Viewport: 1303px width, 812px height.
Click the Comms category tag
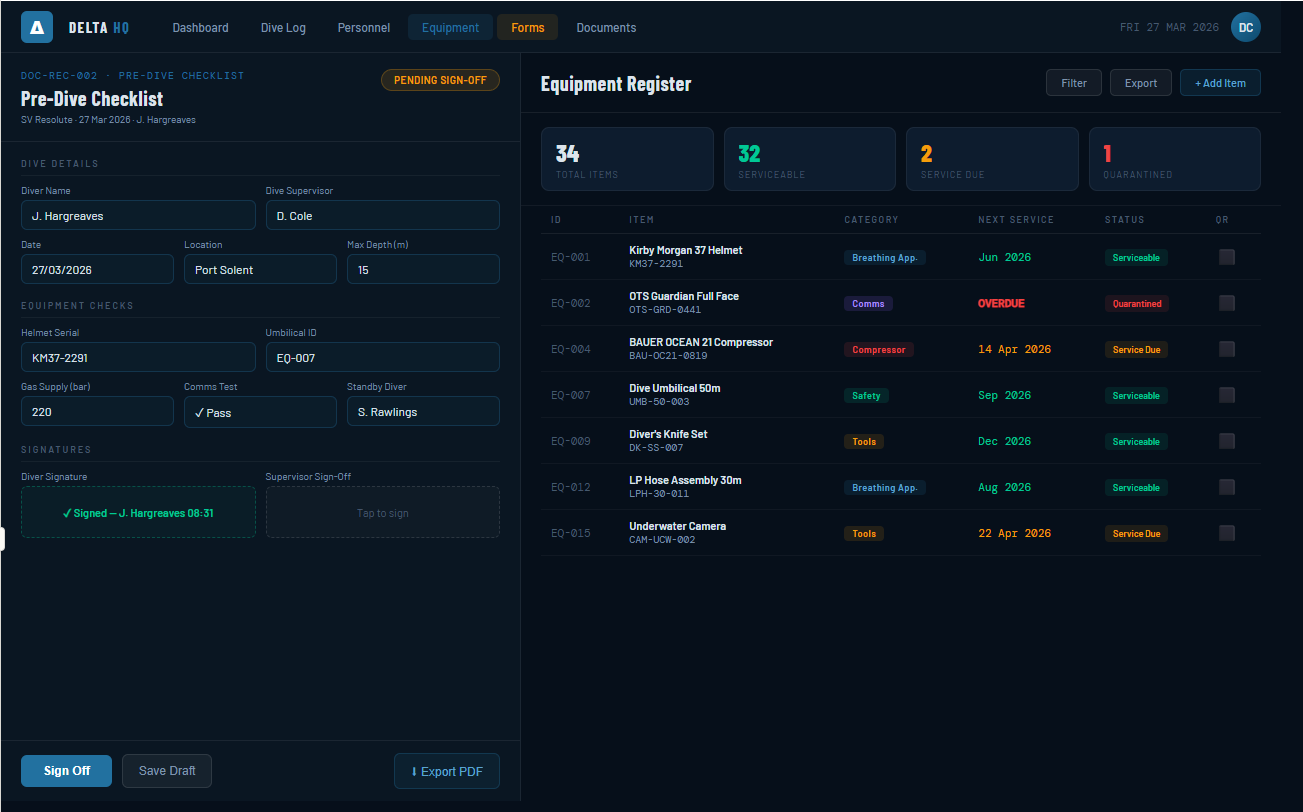coord(867,304)
